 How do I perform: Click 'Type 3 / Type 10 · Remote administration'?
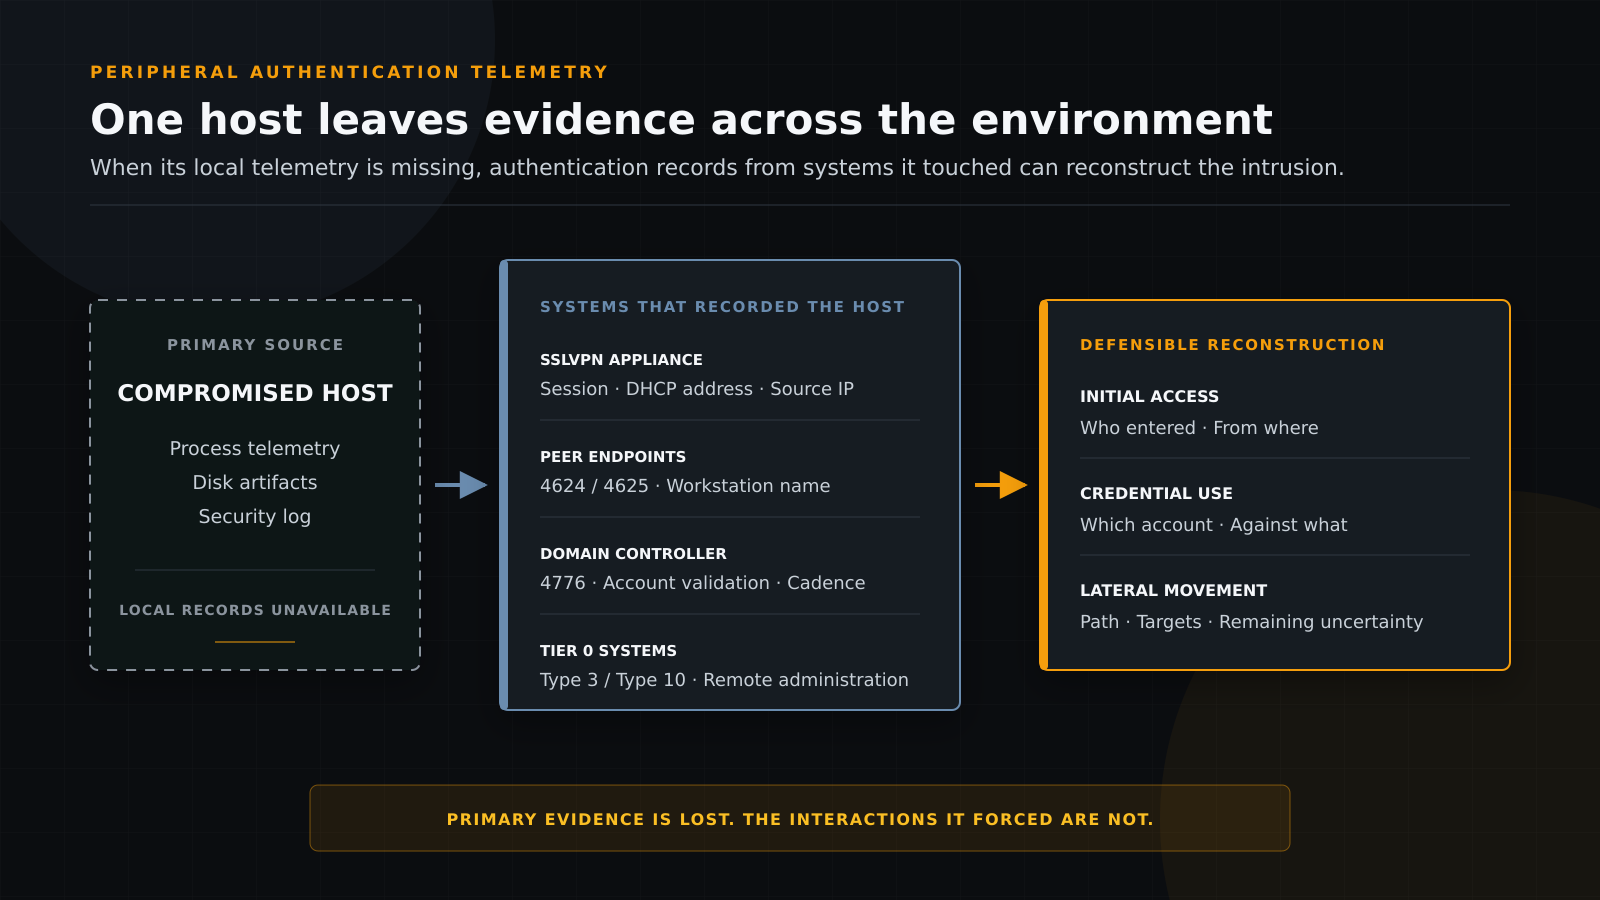coord(724,680)
